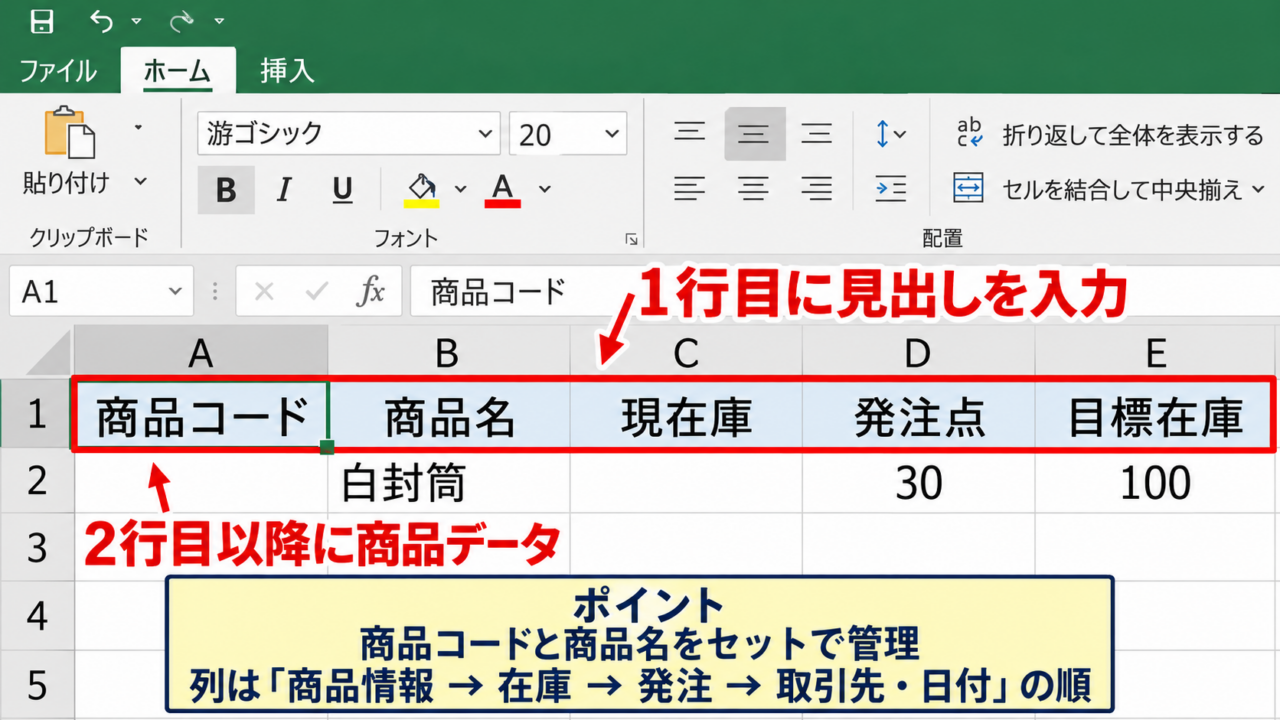This screenshot has height=720, width=1280.
Task: Center text horizontally icon
Action: [x=754, y=188]
